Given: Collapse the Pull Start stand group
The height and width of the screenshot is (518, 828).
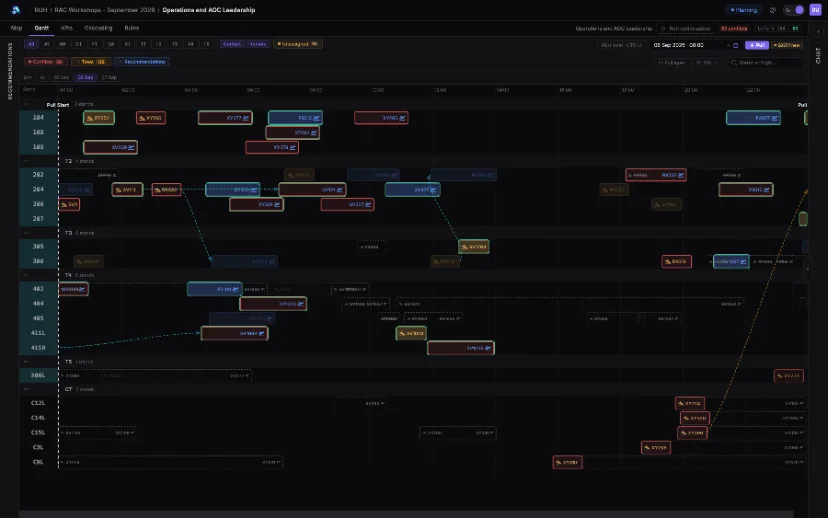Looking at the screenshot, I should [x=26, y=105].
